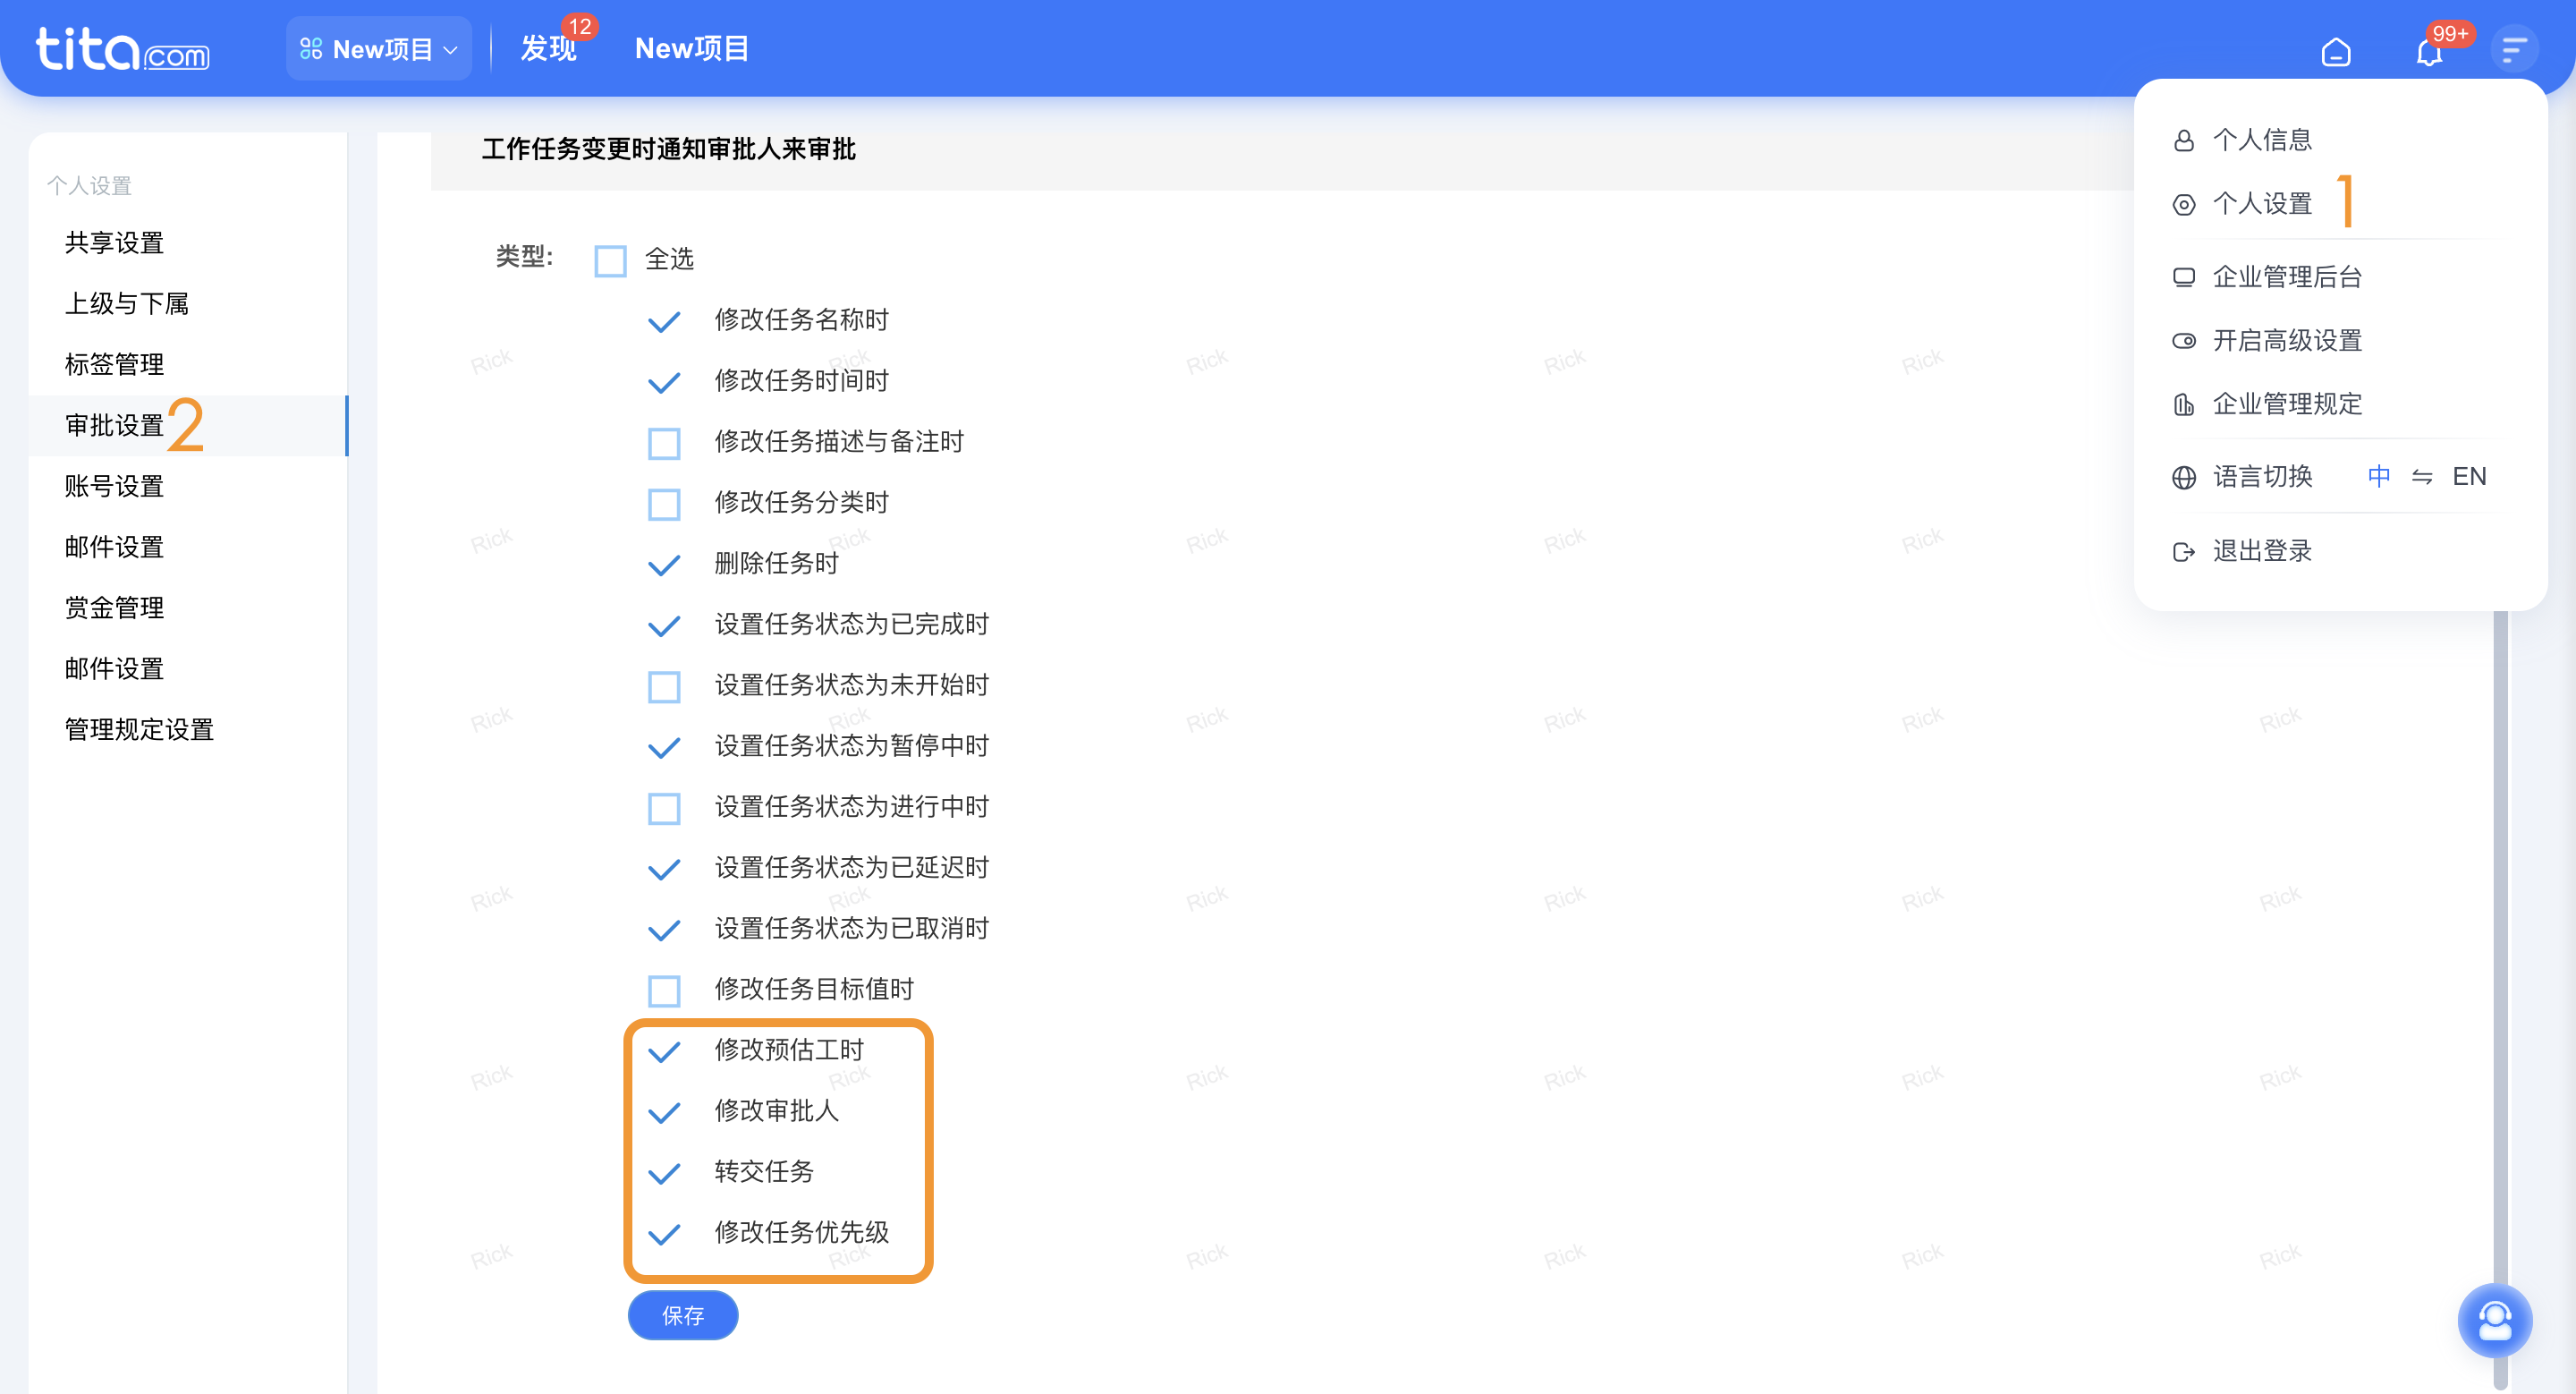Uncheck 修改预估工时
Screen dimensions: 2576x1394
664,1052
